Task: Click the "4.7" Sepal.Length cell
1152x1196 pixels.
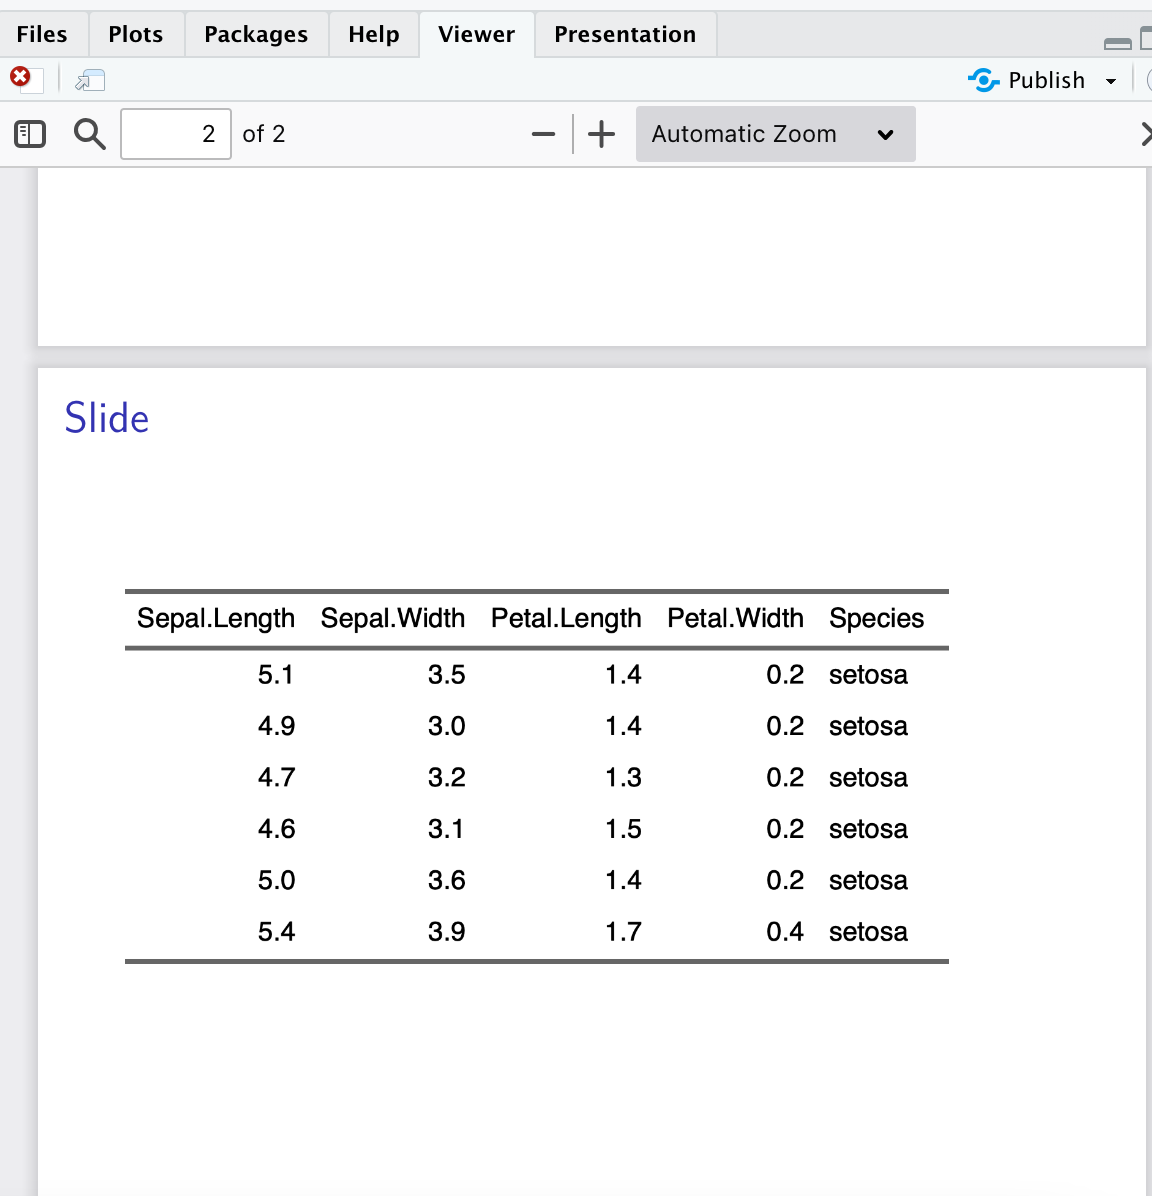Action: 275,778
